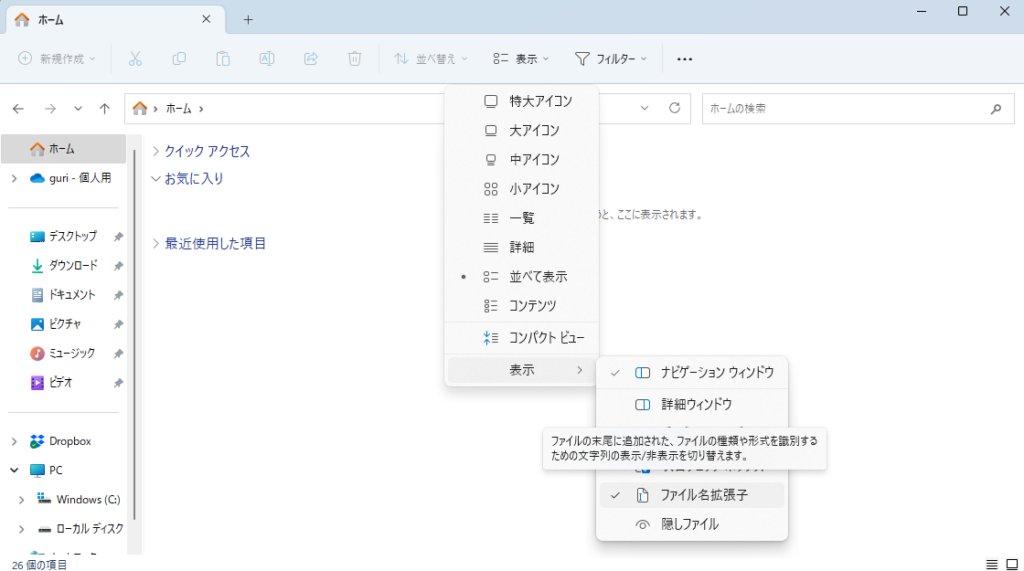Open the three-dot more options menu
The height and width of the screenshot is (571, 1024).
click(x=684, y=59)
